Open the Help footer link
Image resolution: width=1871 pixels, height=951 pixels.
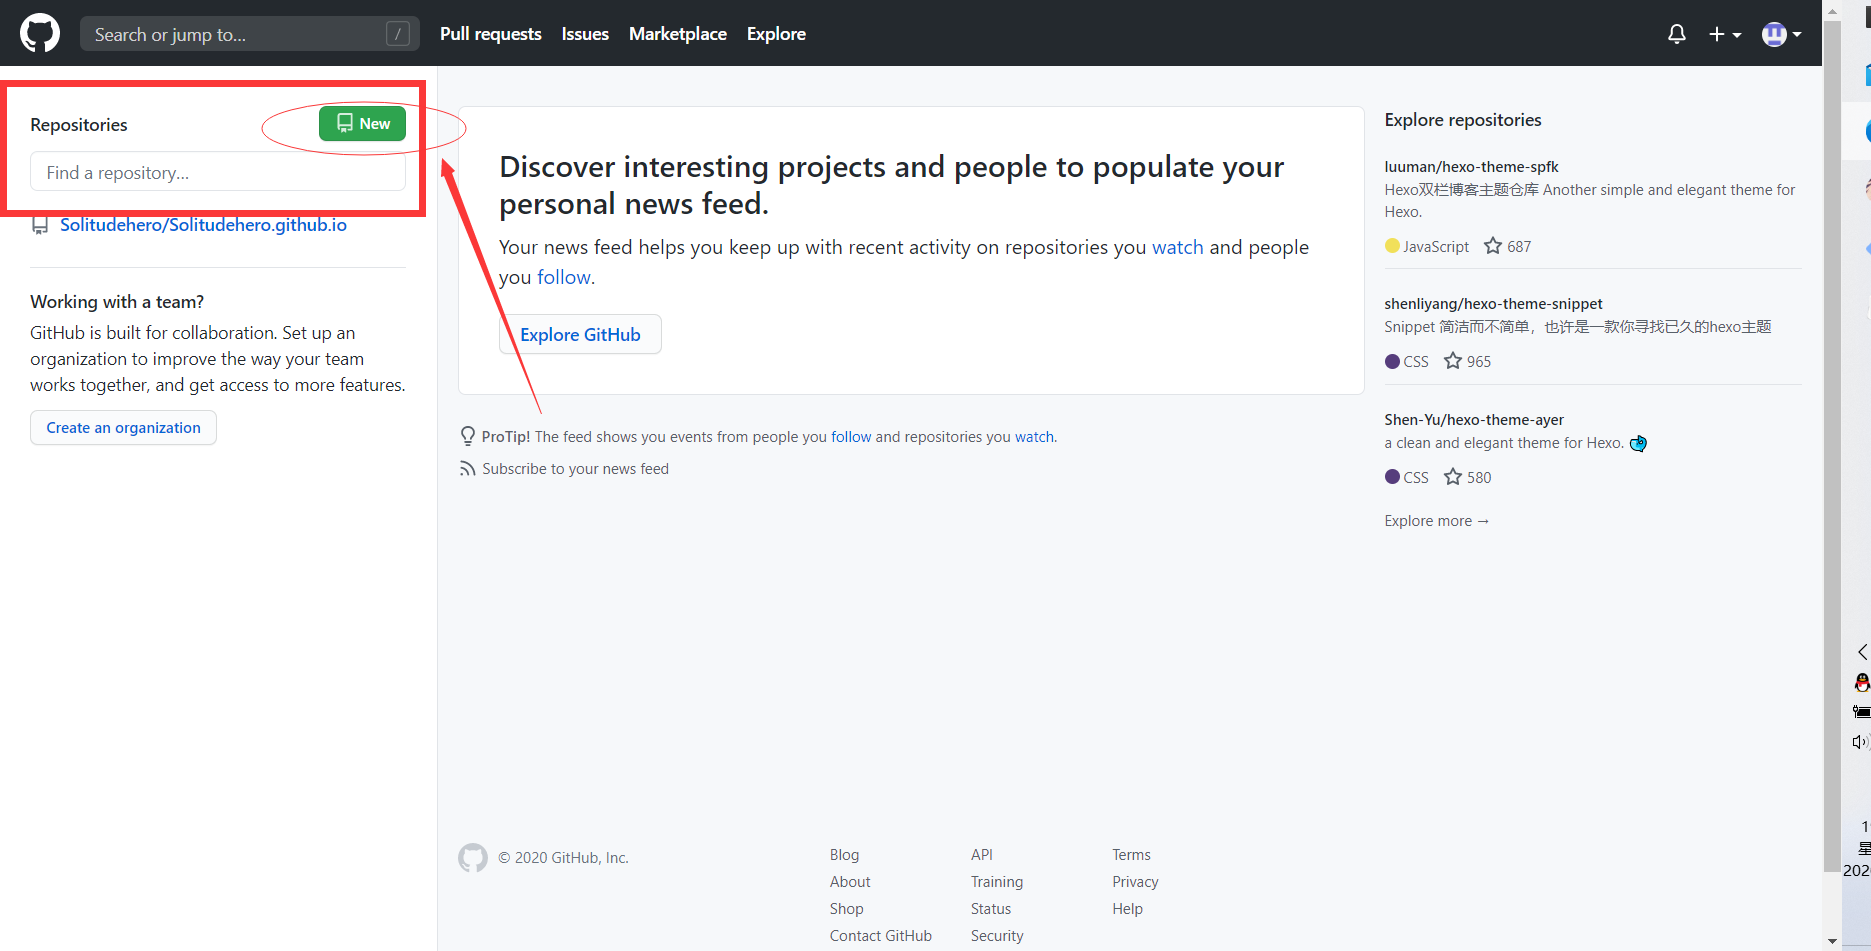1127,909
